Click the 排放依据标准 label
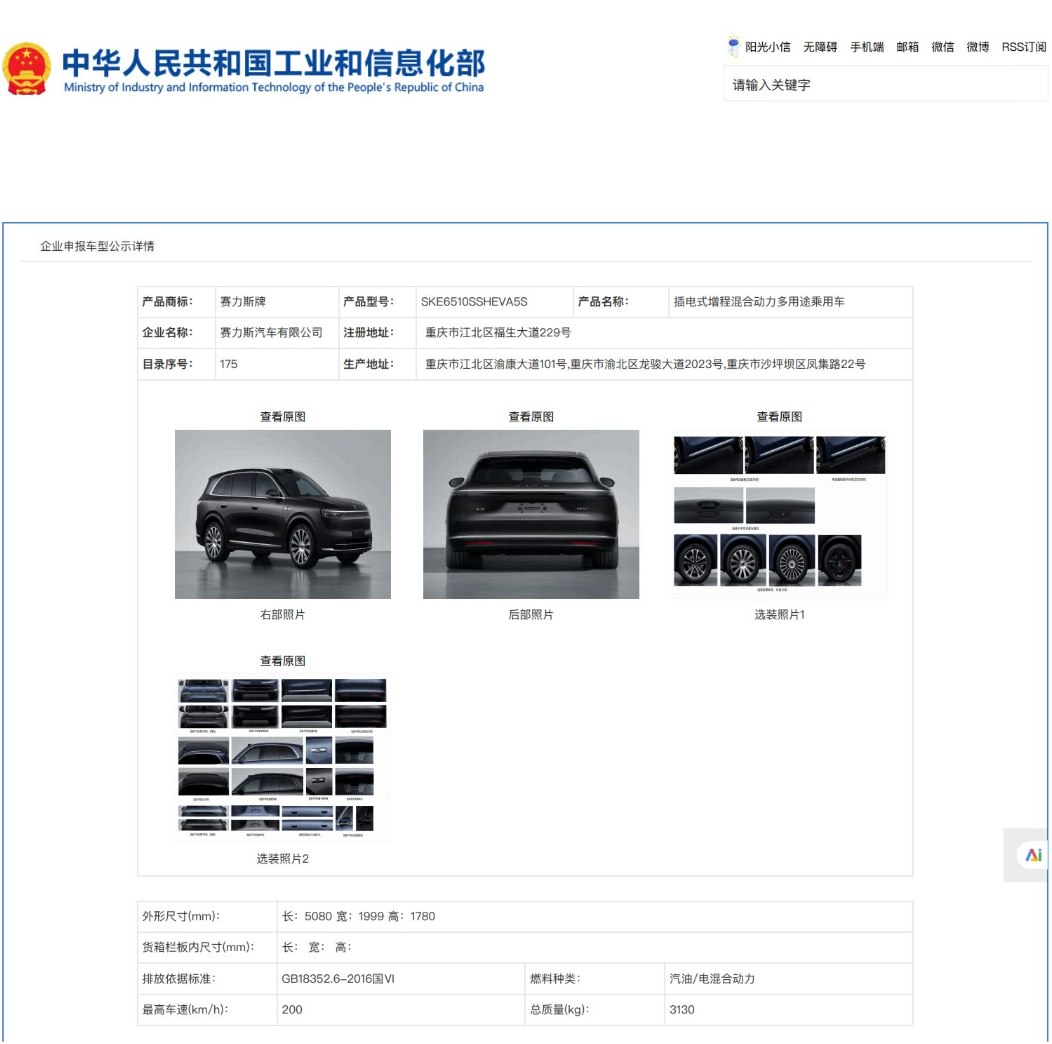 click(178, 979)
